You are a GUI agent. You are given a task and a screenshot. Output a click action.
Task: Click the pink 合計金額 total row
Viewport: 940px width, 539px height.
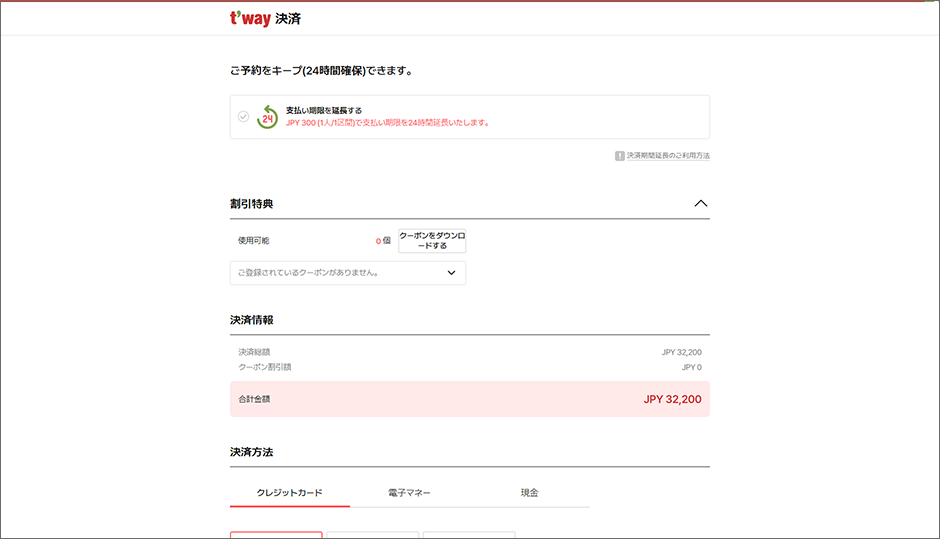tap(469, 399)
